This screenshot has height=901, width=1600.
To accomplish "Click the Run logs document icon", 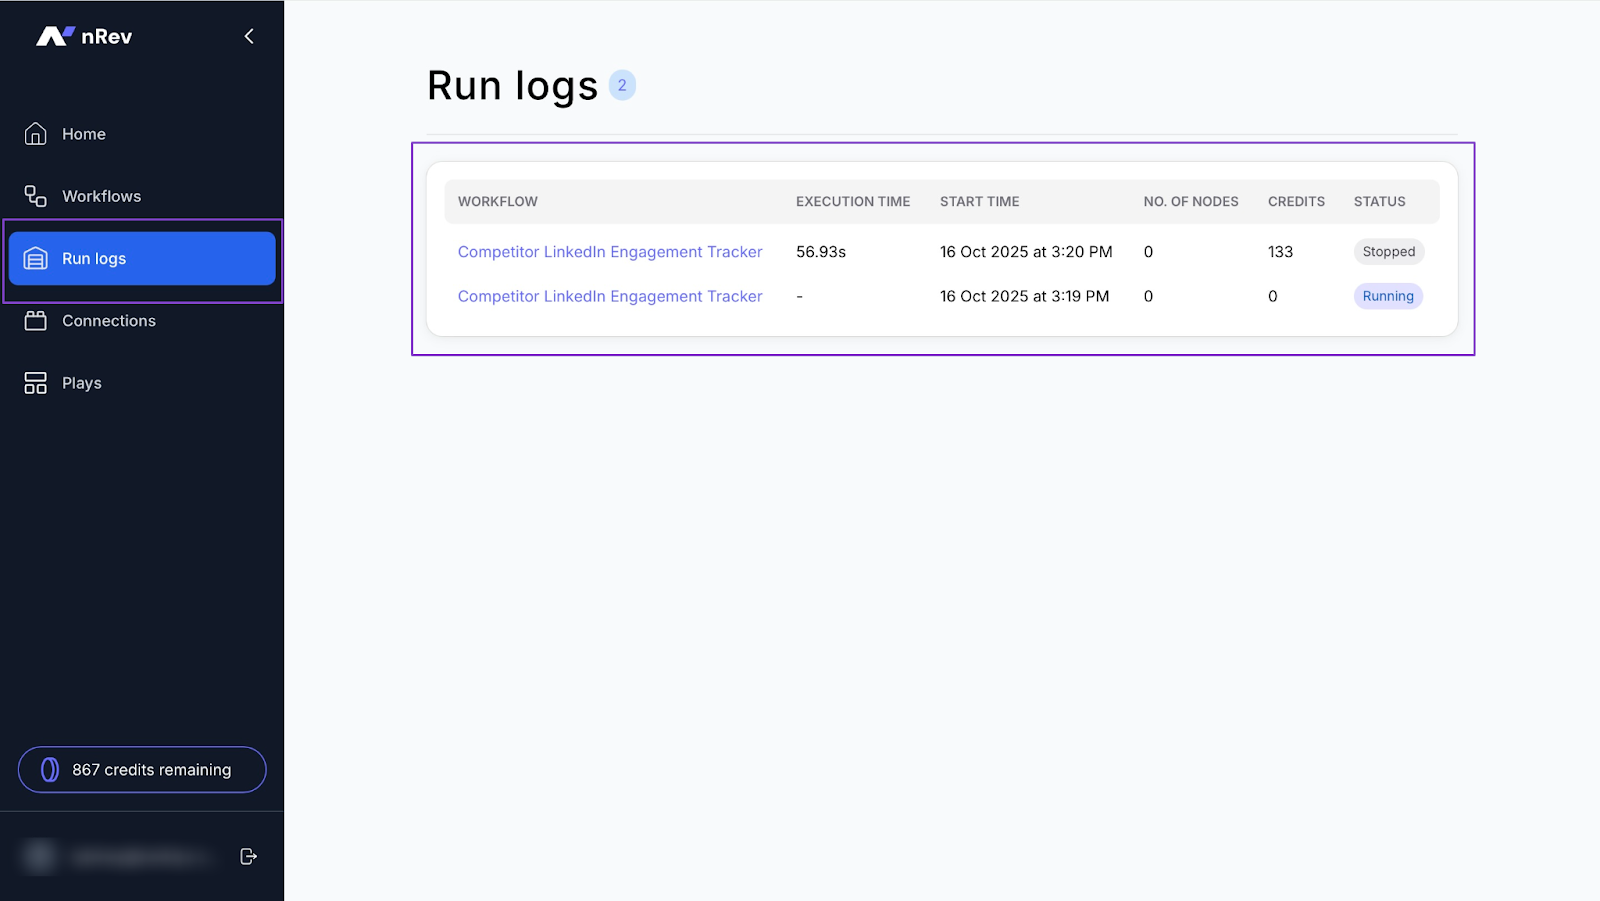I will click(x=36, y=258).
